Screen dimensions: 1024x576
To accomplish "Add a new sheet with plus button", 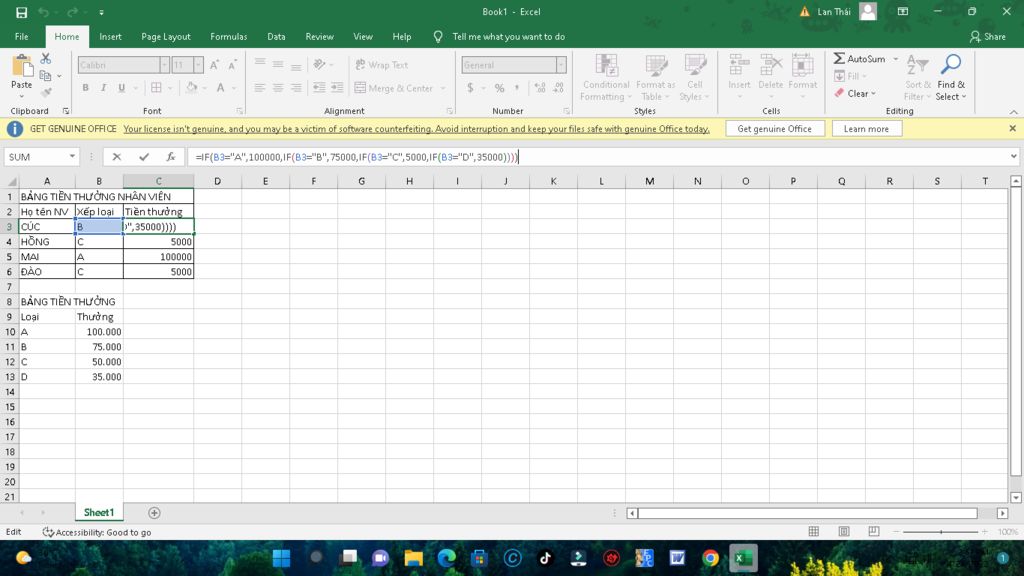I will coord(154,513).
